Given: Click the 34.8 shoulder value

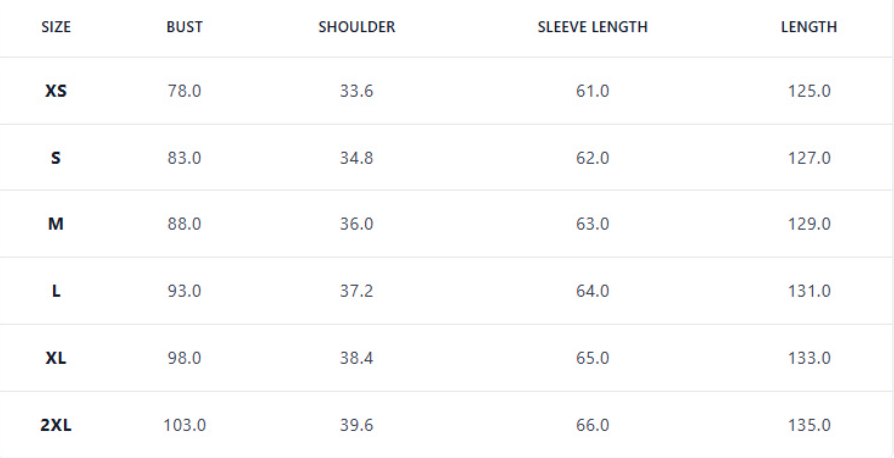Looking at the screenshot, I should (356, 158).
